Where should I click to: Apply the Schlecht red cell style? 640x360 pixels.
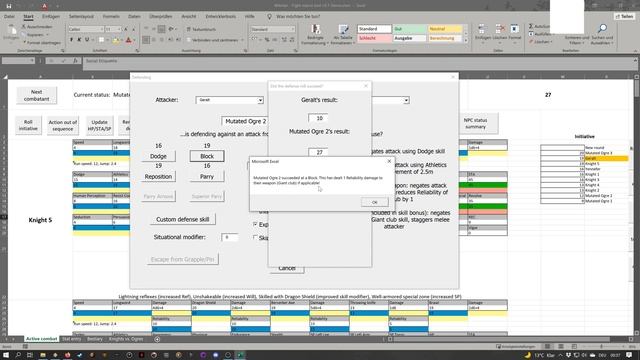[374, 38]
